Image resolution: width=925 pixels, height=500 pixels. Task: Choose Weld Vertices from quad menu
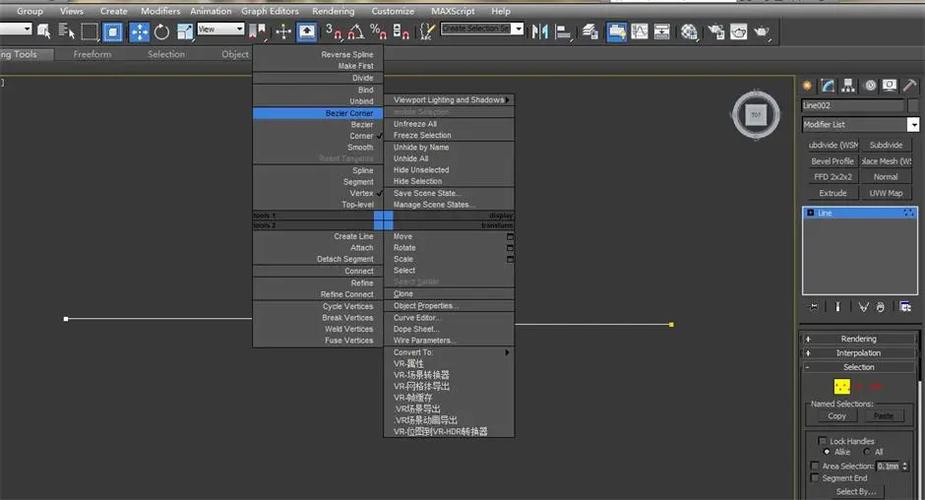point(318,329)
